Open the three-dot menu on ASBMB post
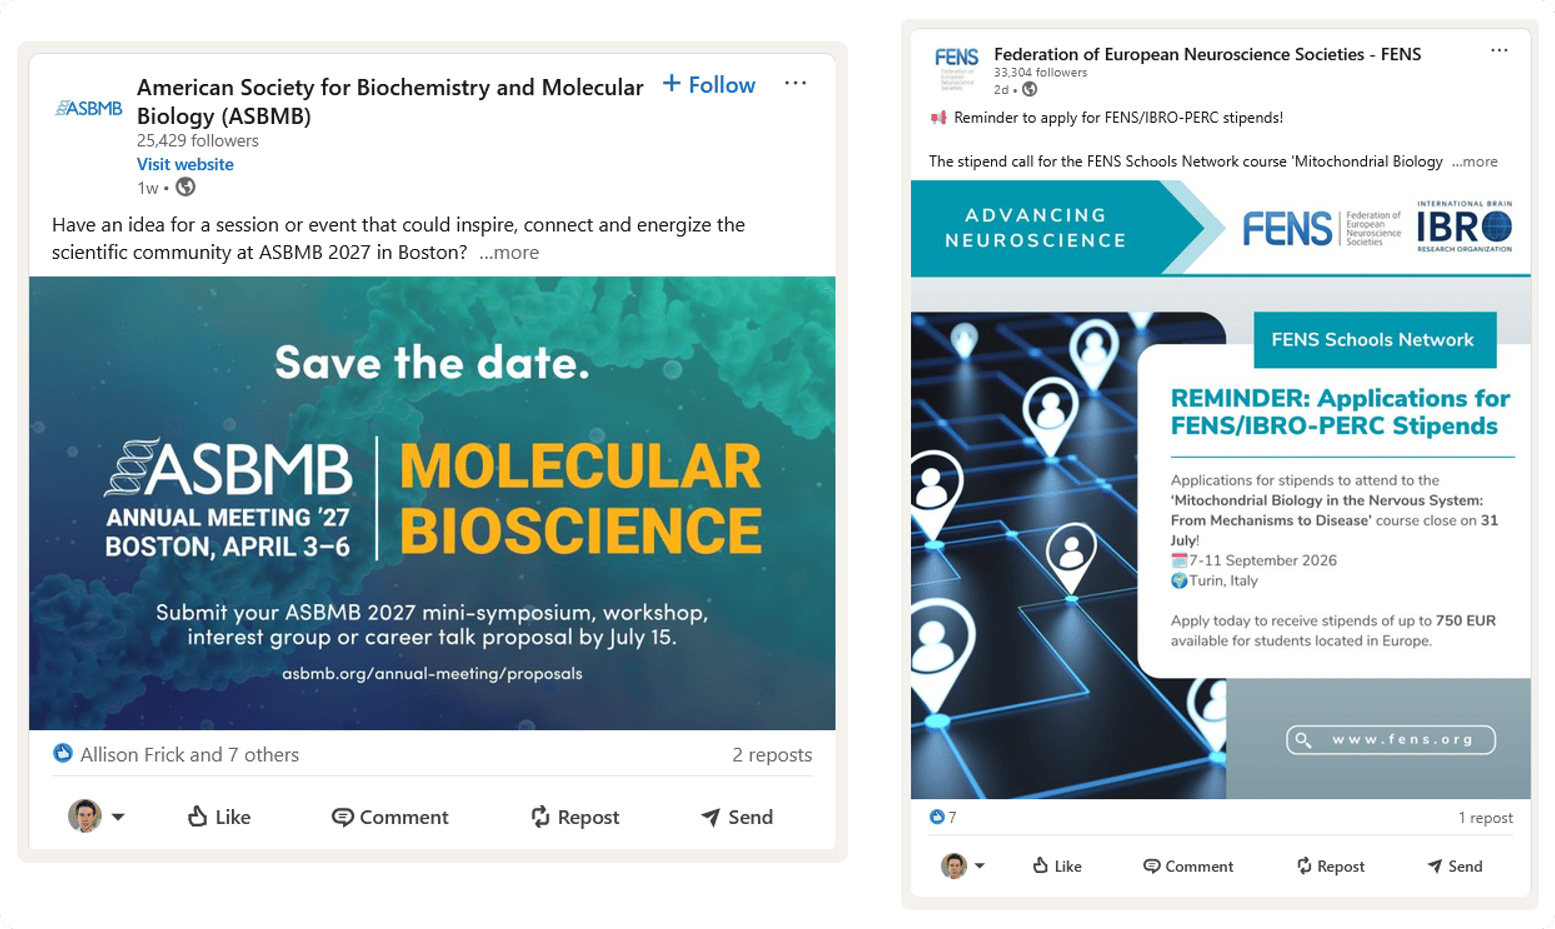 795,83
